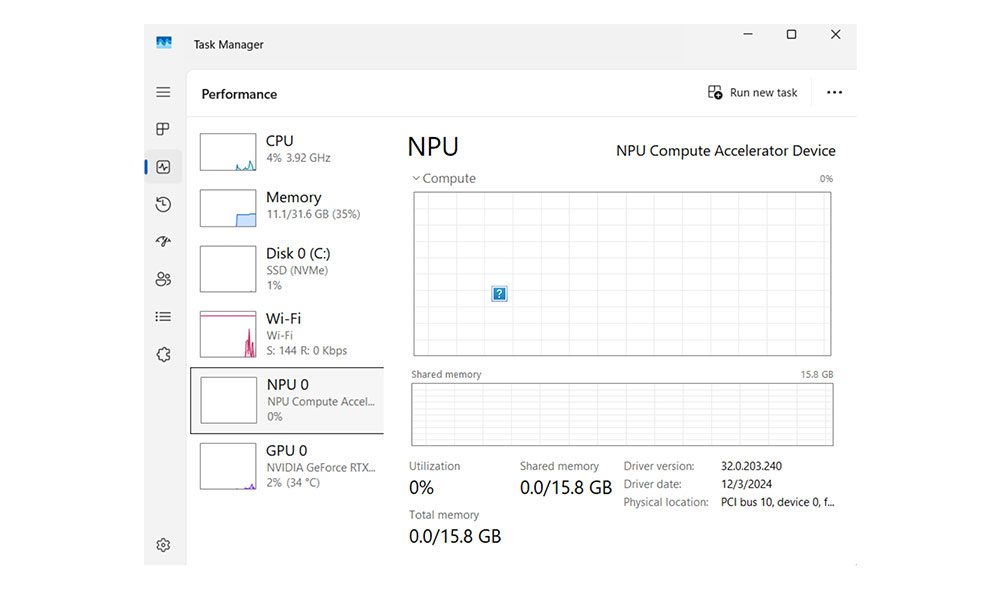
Task: Switch to the Users page icon
Action: (163, 279)
